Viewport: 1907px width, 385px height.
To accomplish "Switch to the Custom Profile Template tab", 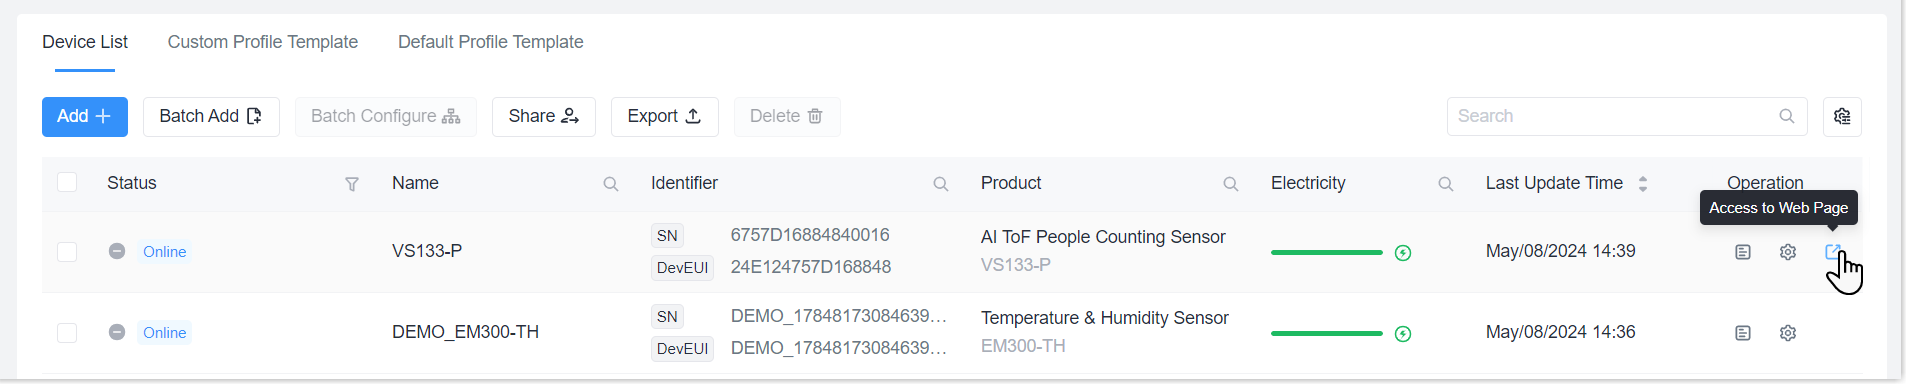I will tap(263, 42).
